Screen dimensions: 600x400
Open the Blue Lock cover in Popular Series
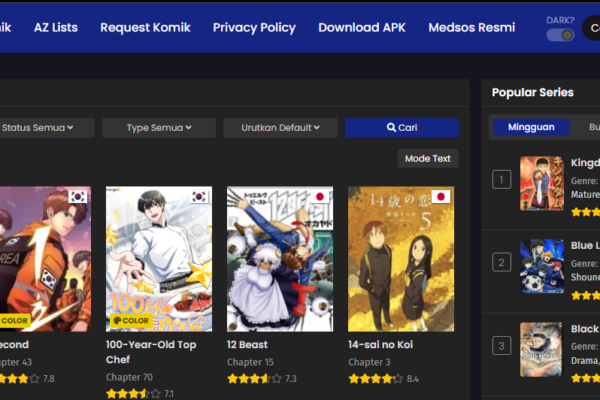541,266
